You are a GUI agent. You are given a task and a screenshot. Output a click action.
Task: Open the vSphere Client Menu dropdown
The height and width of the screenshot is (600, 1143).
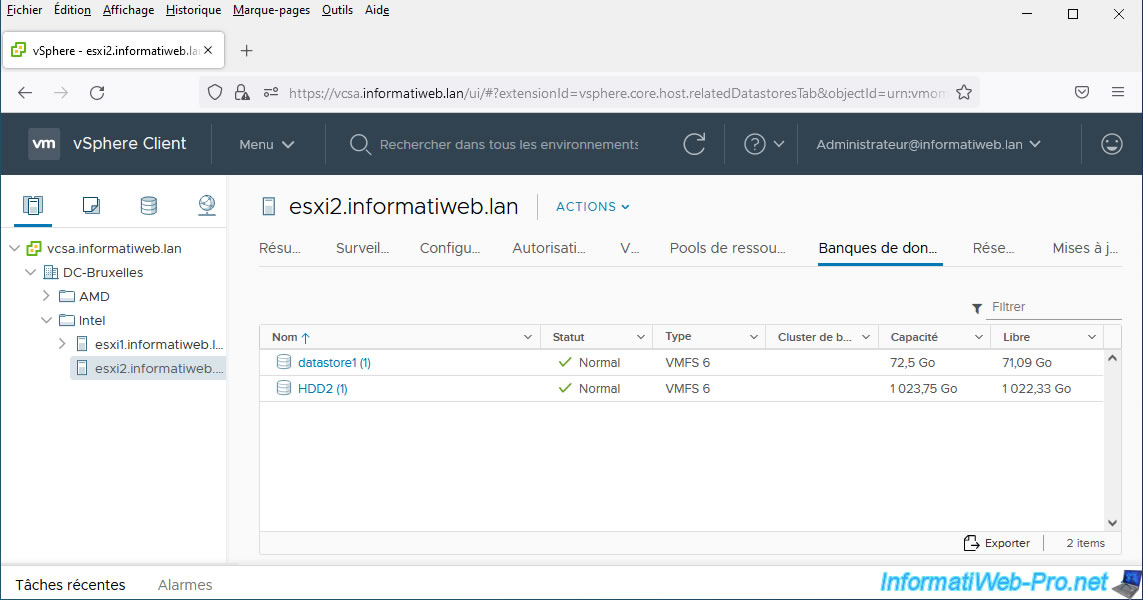click(266, 144)
